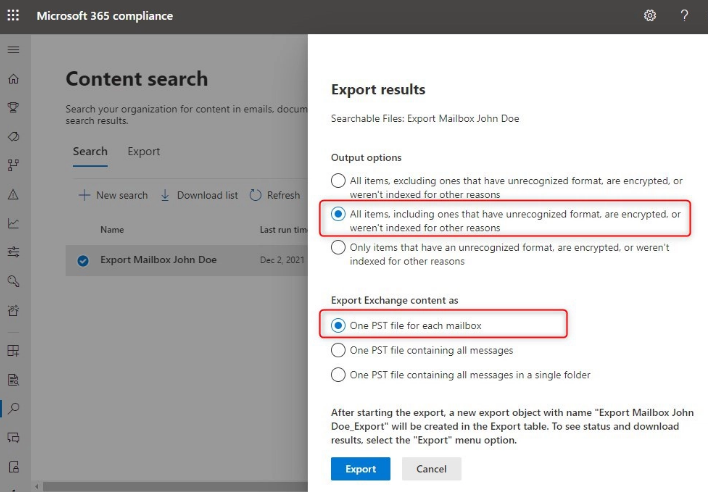Toggle the checkmark for Export Mailbox John Doe
The width and height of the screenshot is (708, 496).
point(83,261)
